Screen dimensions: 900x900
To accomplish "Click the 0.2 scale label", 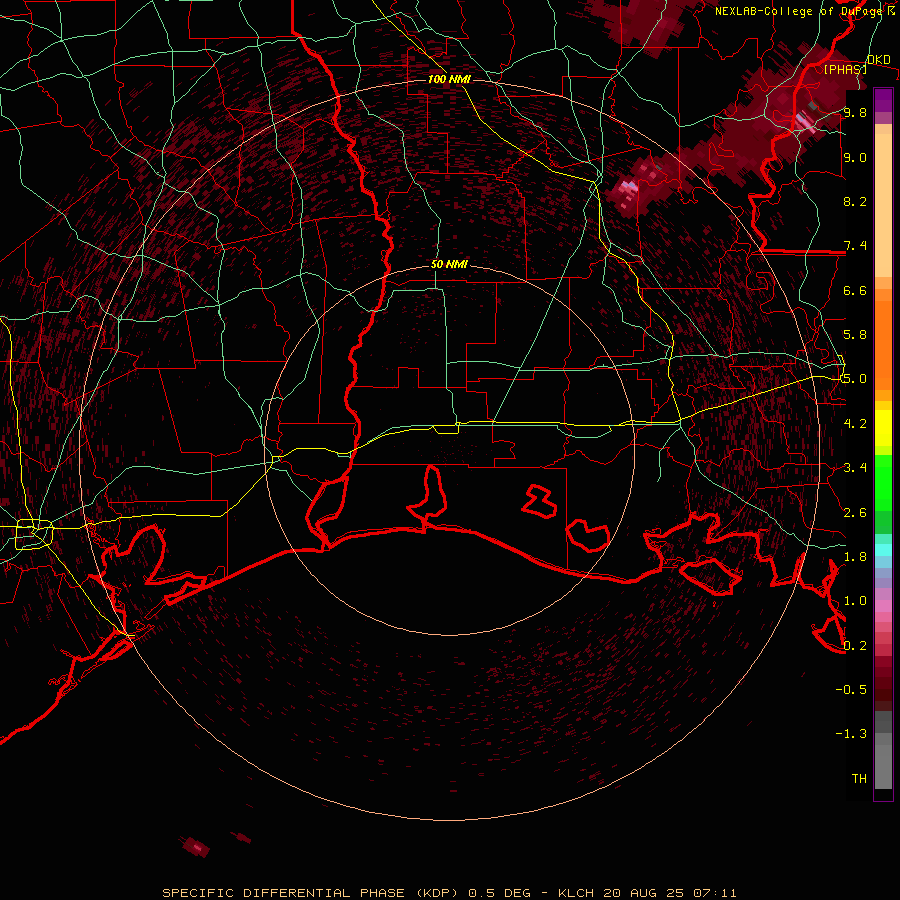I will pyautogui.click(x=855, y=646).
